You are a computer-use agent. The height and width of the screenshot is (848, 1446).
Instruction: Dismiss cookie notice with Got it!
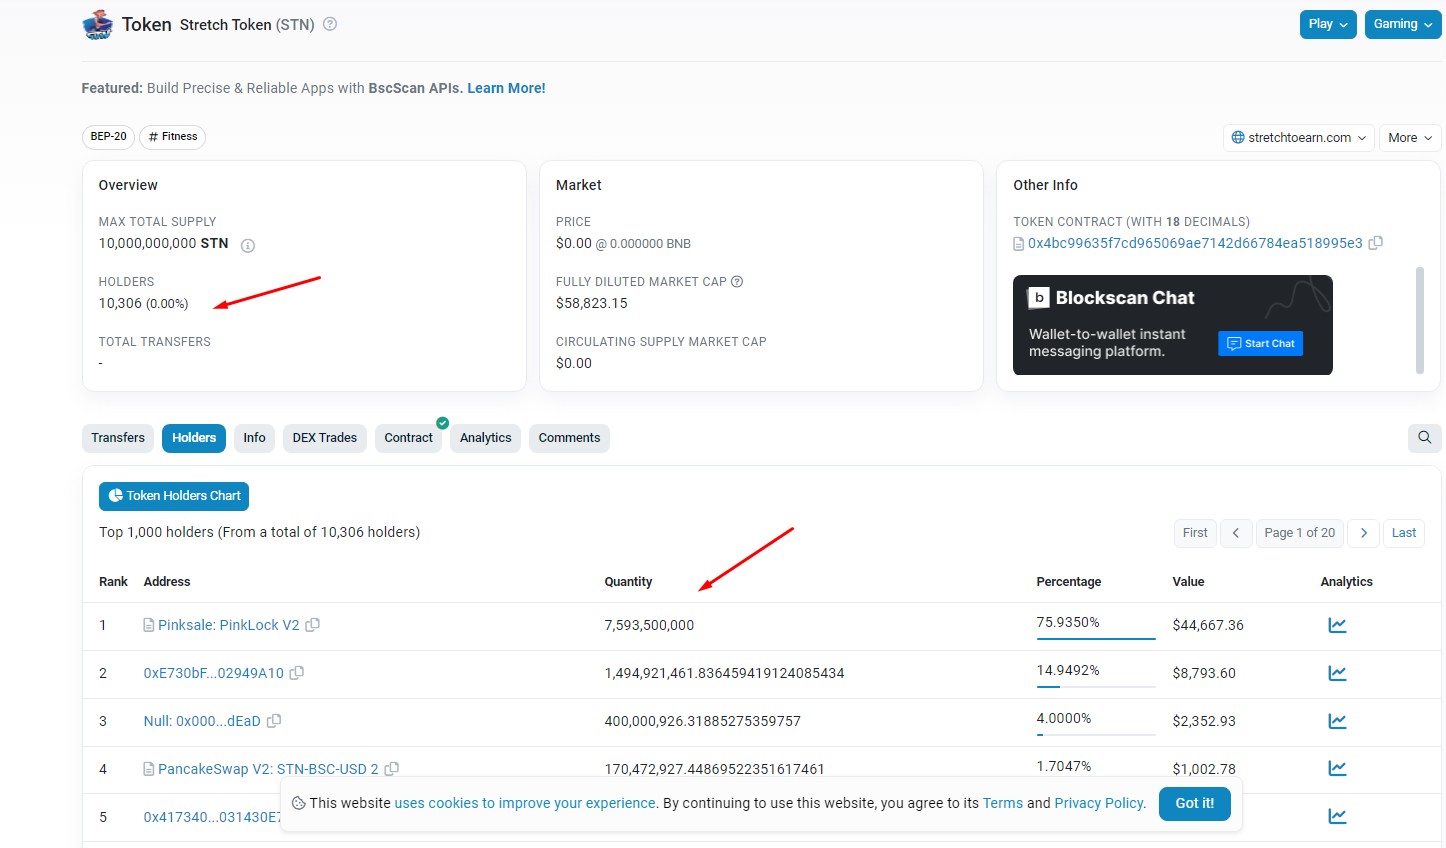click(1195, 803)
